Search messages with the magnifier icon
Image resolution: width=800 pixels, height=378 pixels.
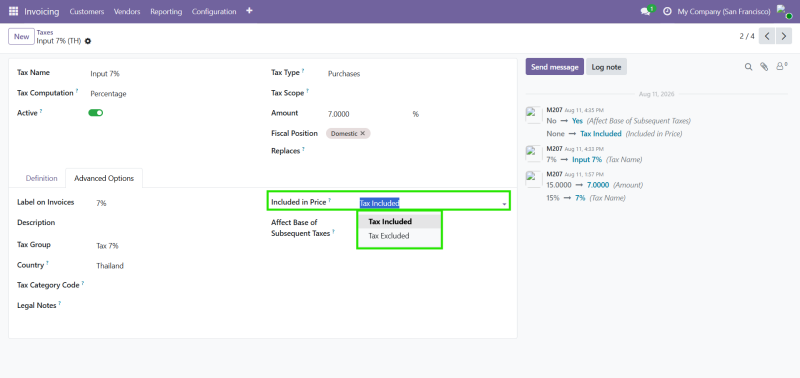pos(748,67)
